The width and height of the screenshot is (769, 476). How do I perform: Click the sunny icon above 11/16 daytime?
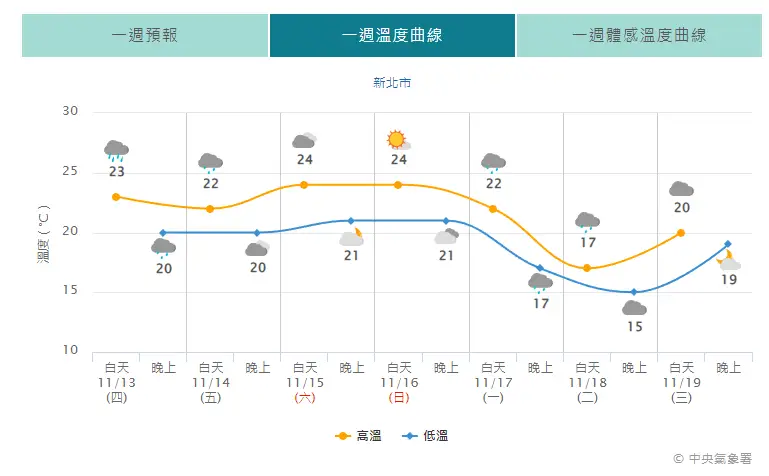(398, 140)
